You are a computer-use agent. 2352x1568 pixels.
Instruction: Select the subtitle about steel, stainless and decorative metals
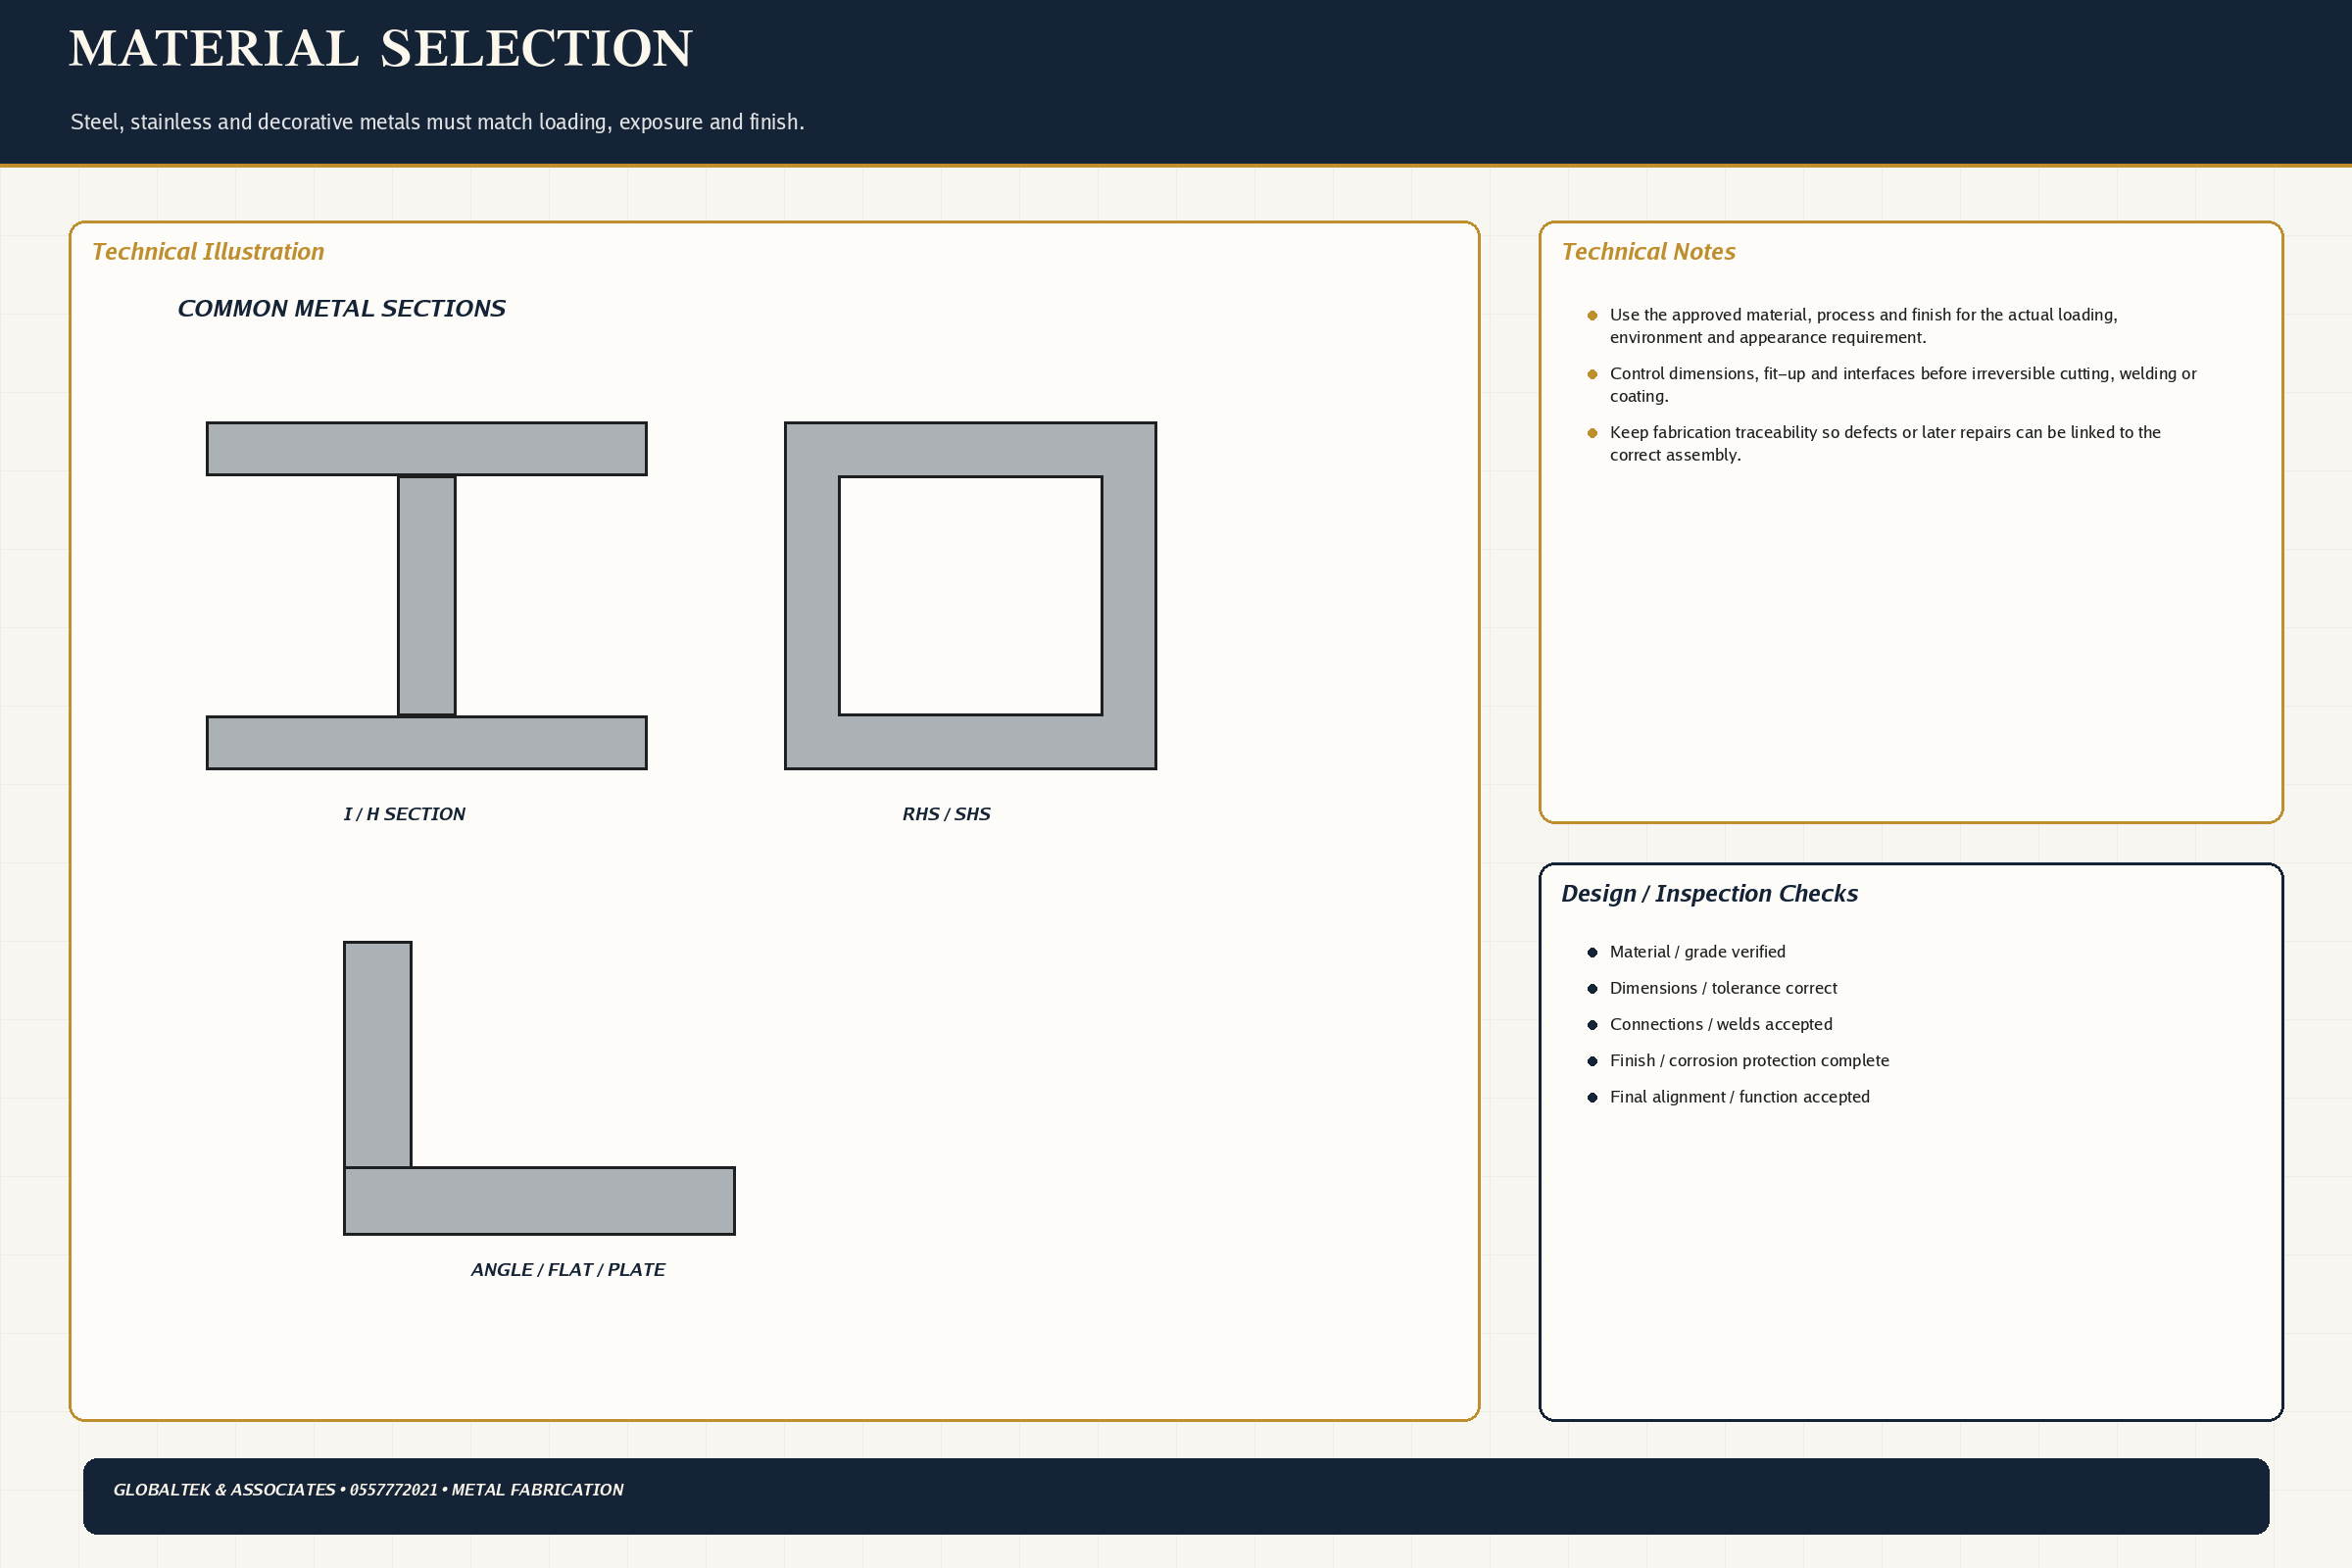pyautogui.click(x=437, y=122)
